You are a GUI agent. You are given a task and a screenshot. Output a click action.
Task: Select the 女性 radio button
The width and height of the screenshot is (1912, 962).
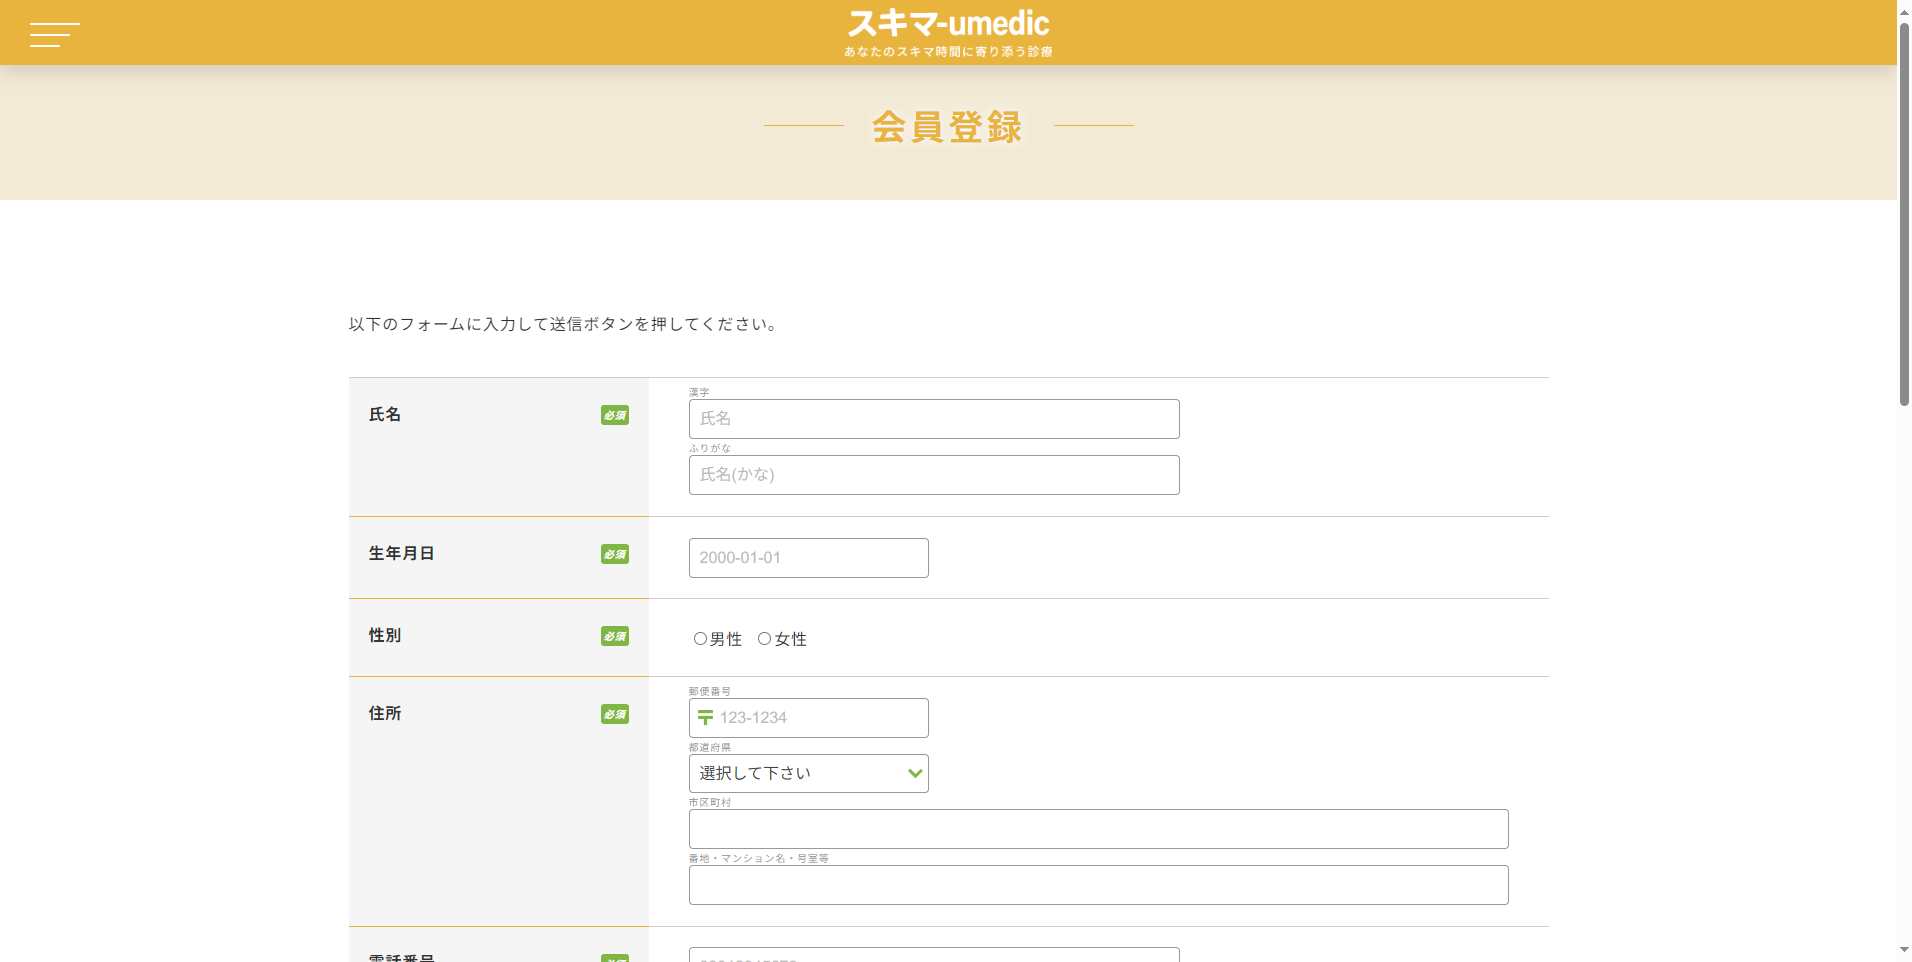(x=764, y=639)
